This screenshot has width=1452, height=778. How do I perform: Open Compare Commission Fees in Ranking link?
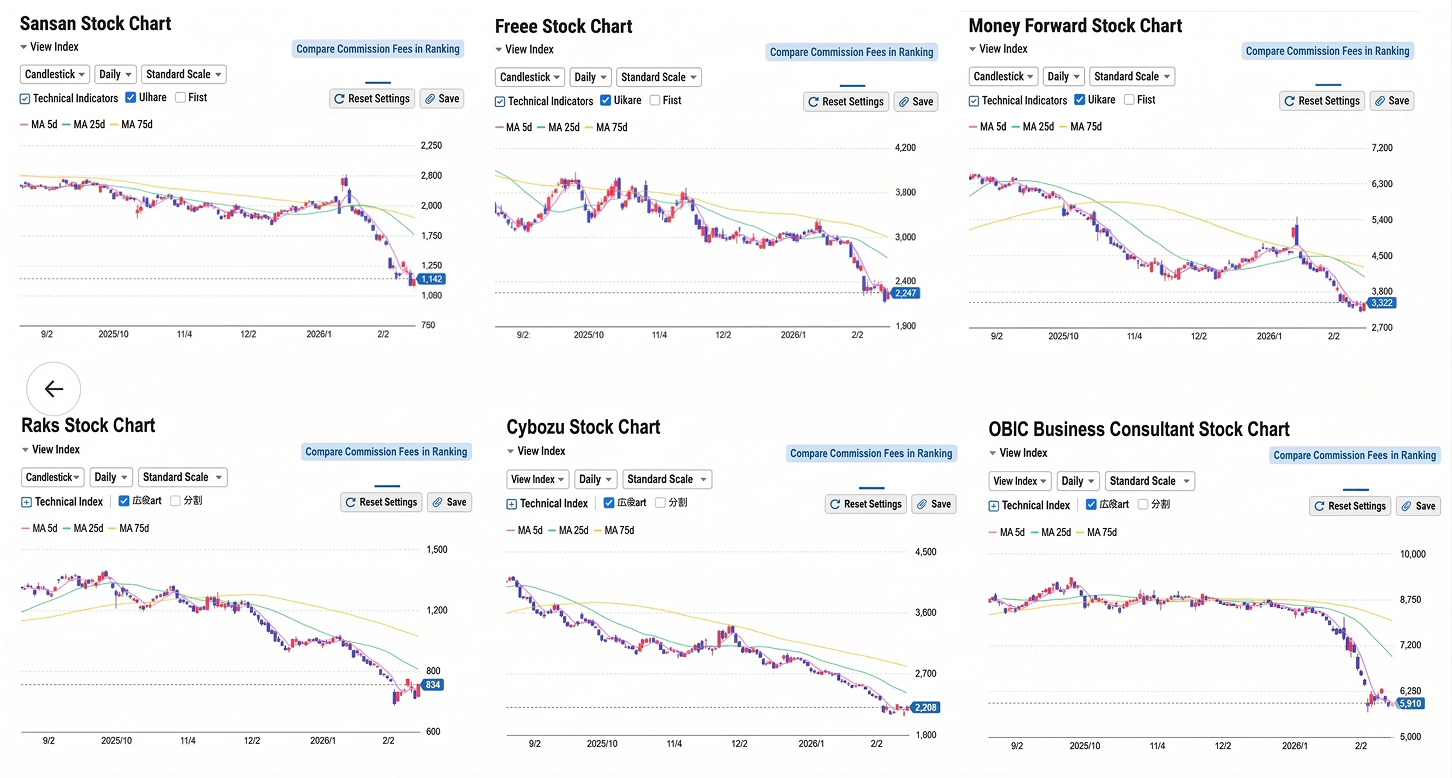coord(378,48)
